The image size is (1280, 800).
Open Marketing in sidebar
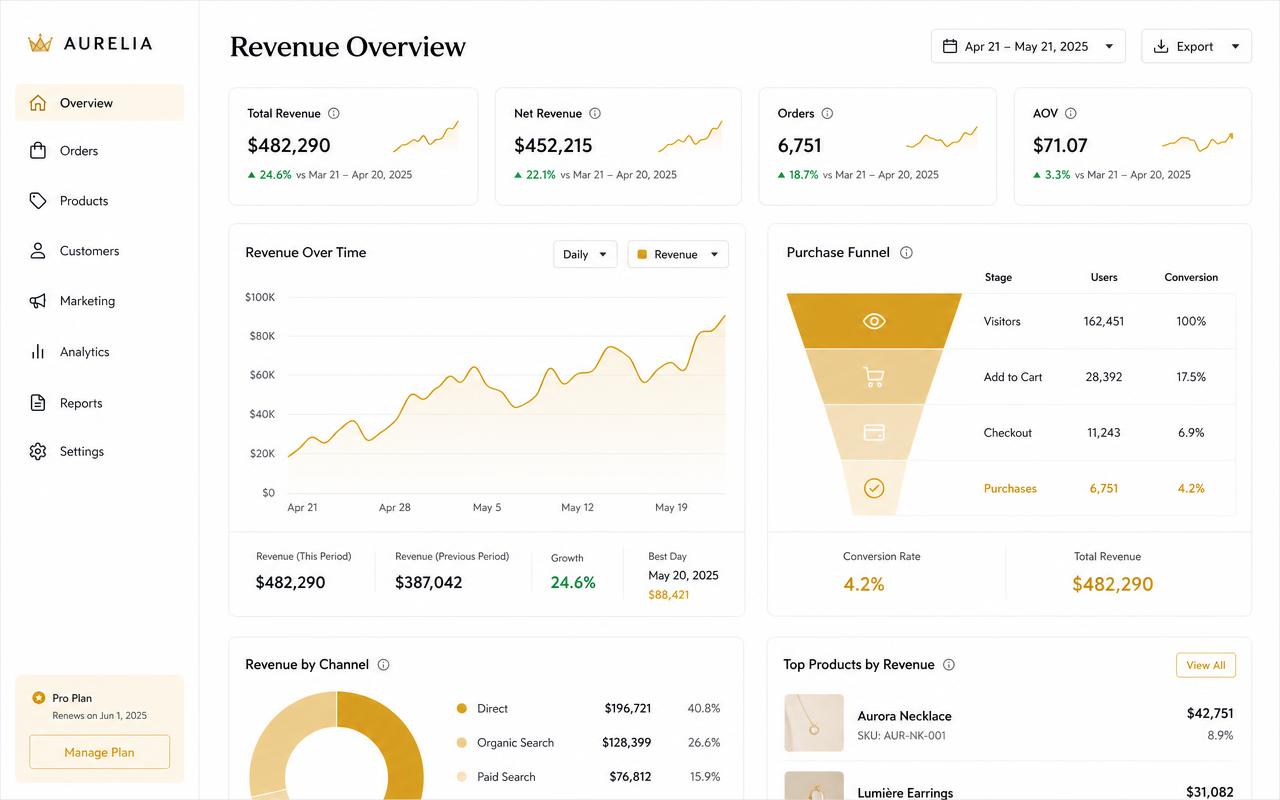[x=99, y=301]
